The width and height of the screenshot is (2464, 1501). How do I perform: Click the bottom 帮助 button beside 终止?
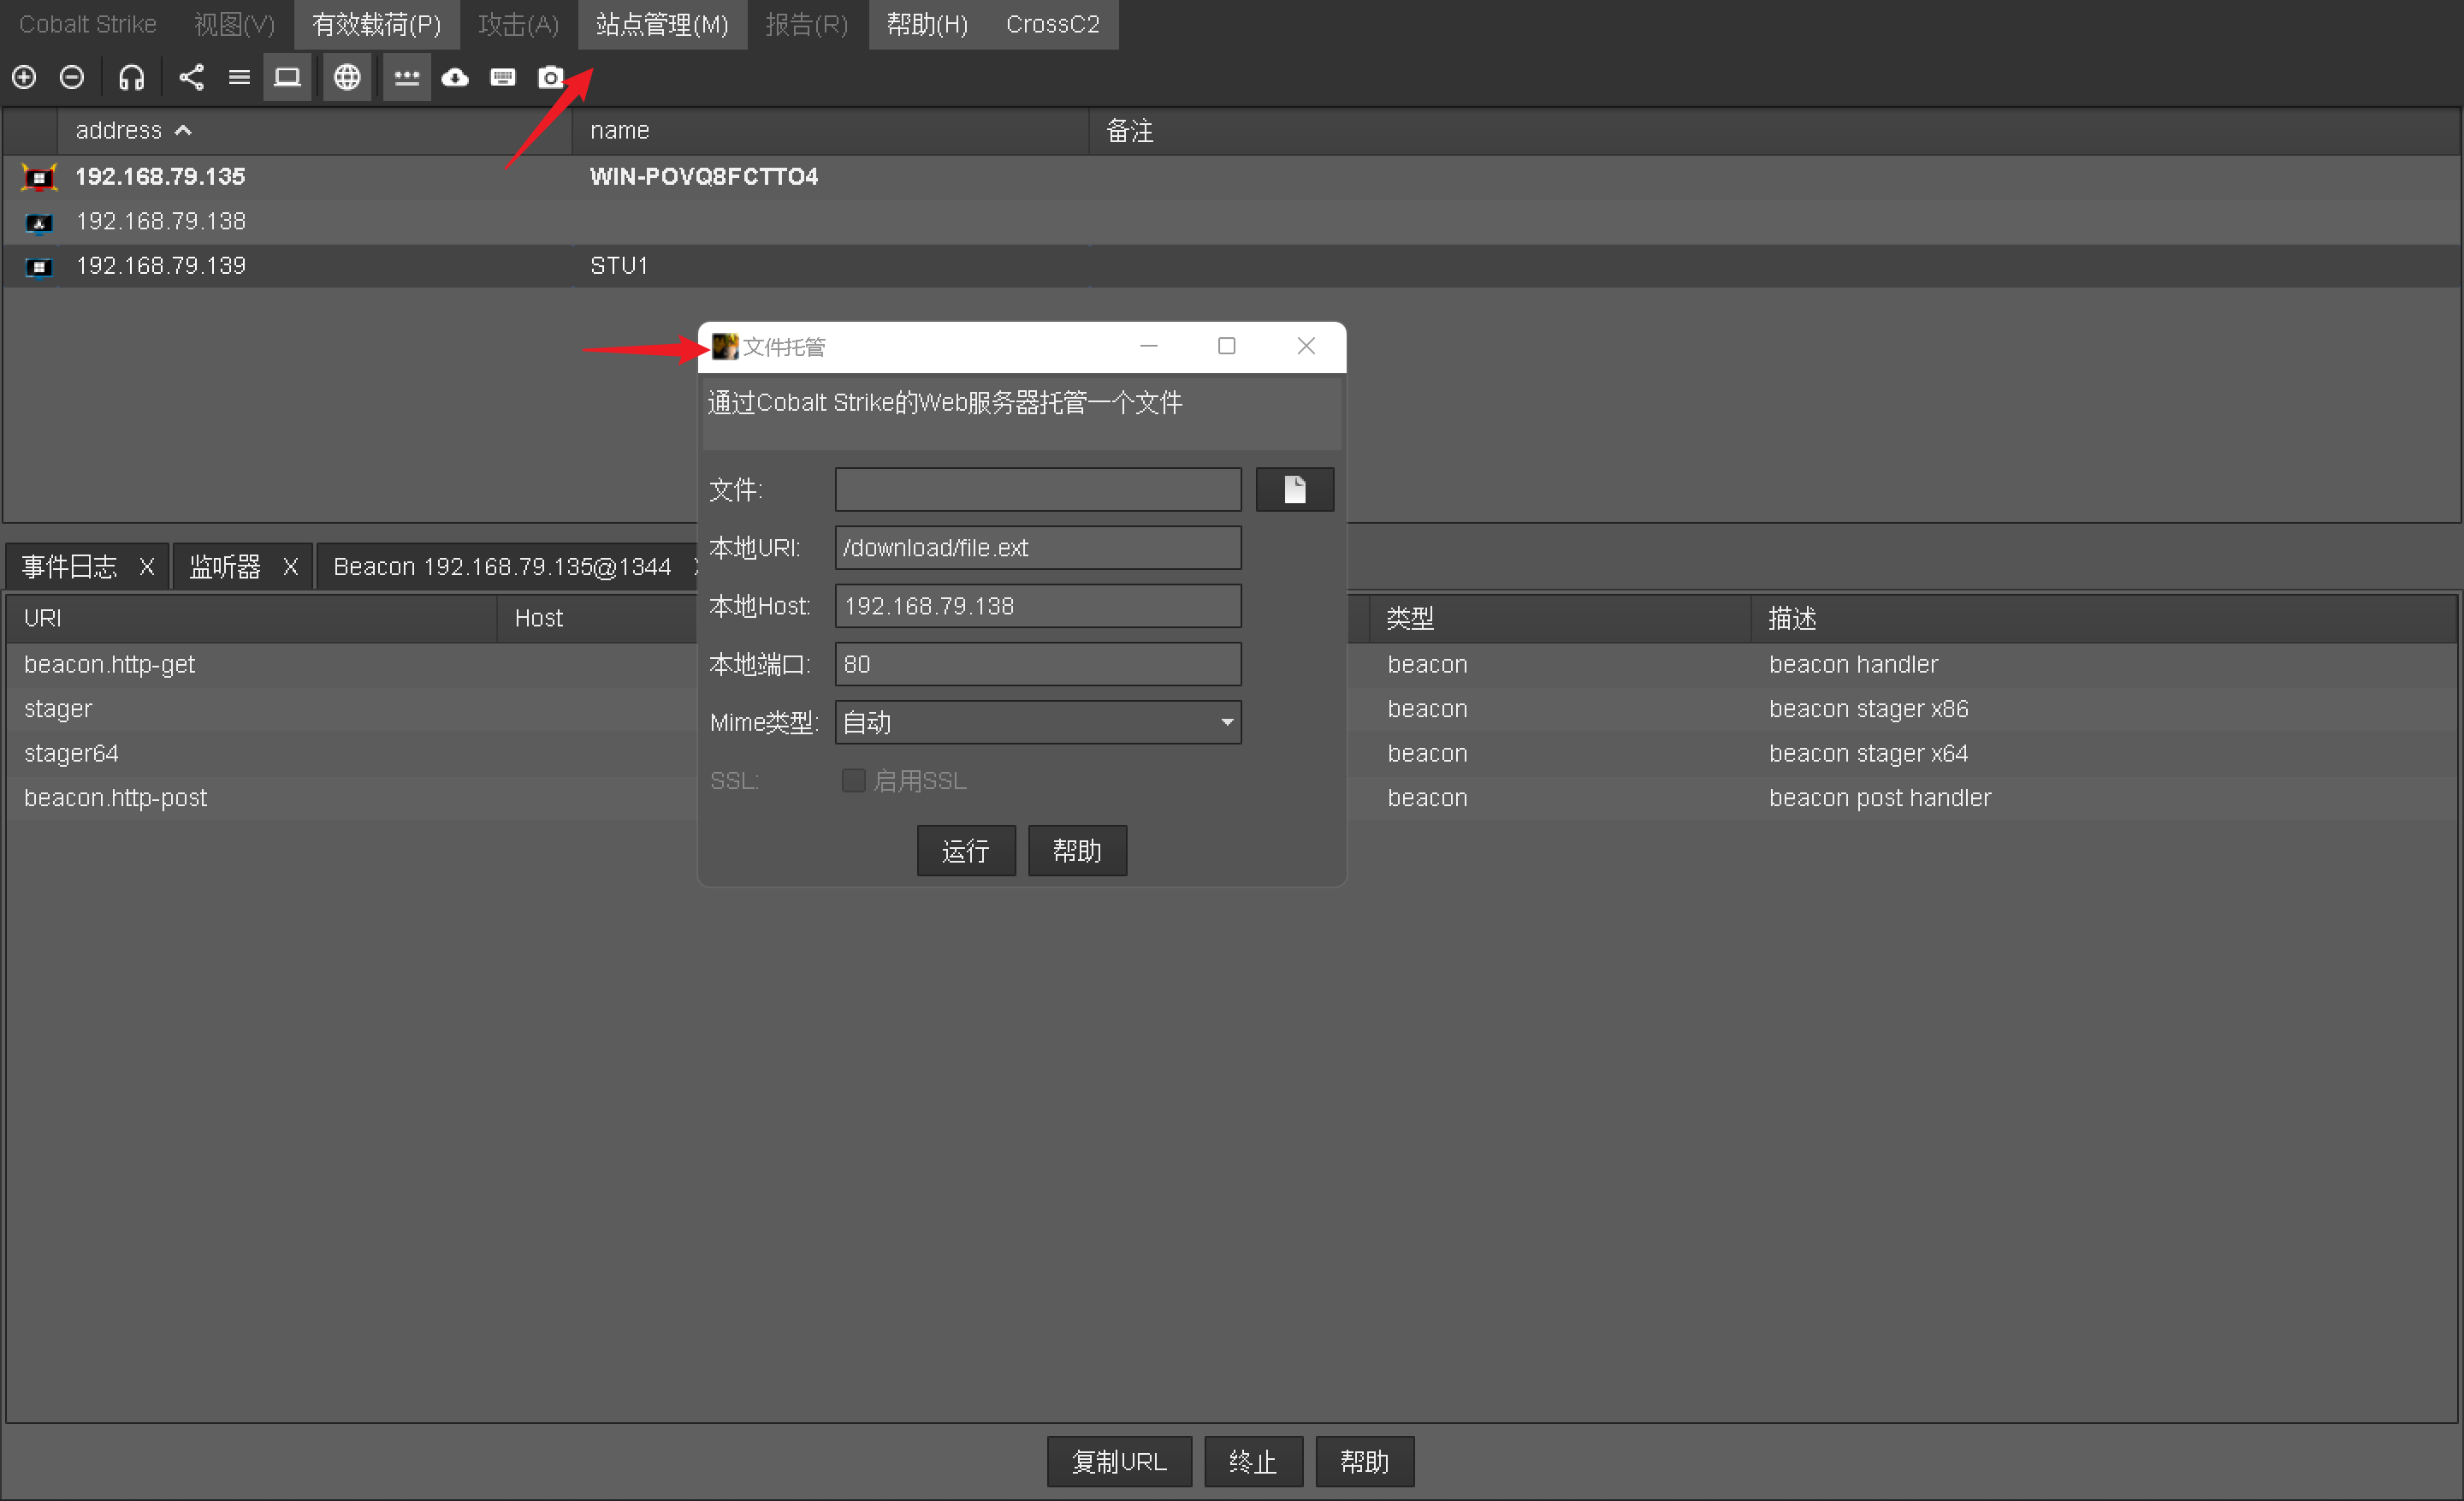click(1364, 1461)
